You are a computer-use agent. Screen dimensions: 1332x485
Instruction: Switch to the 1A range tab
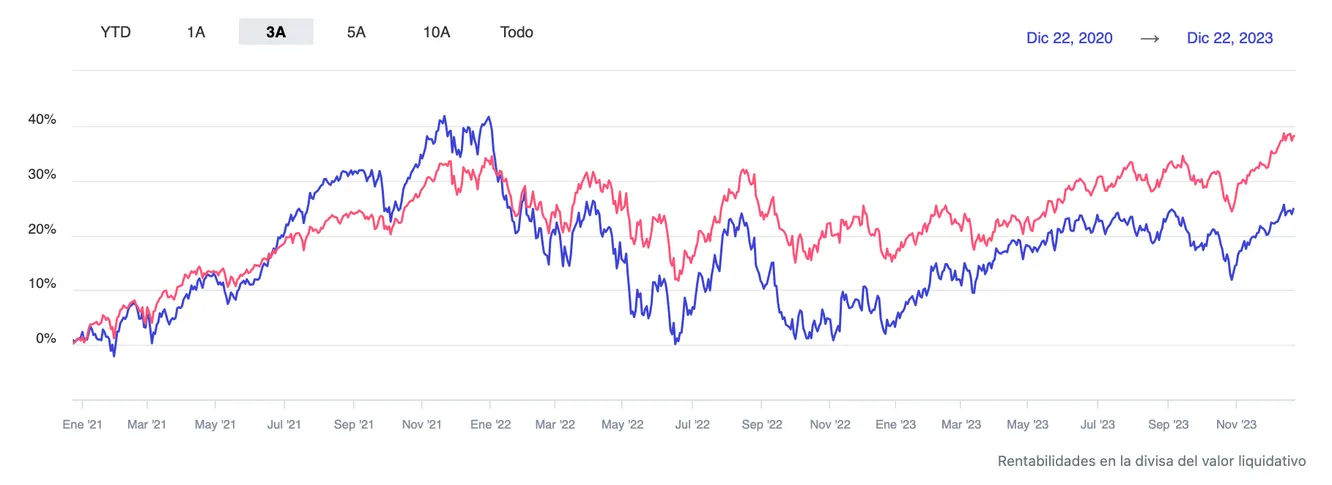(x=196, y=32)
